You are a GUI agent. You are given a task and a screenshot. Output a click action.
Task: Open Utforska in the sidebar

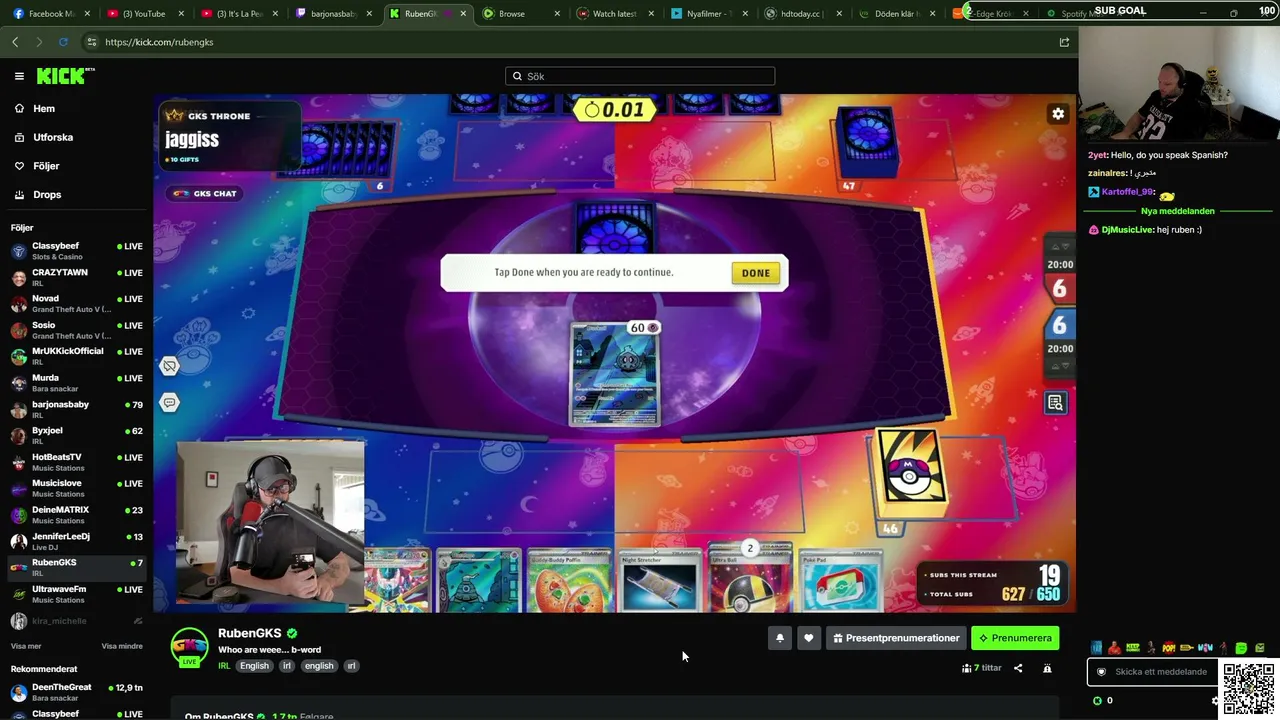(52, 137)
